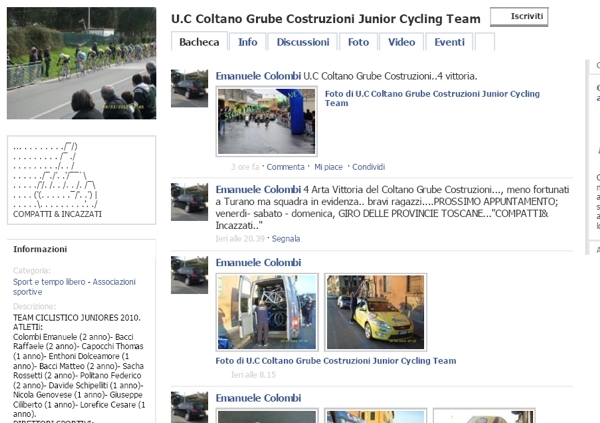Viewport: 600px width, 423px height.
Task: Click 'TEAM CICLISTICO JUNIORES 2010.' description text
Action: coord(77,318)
